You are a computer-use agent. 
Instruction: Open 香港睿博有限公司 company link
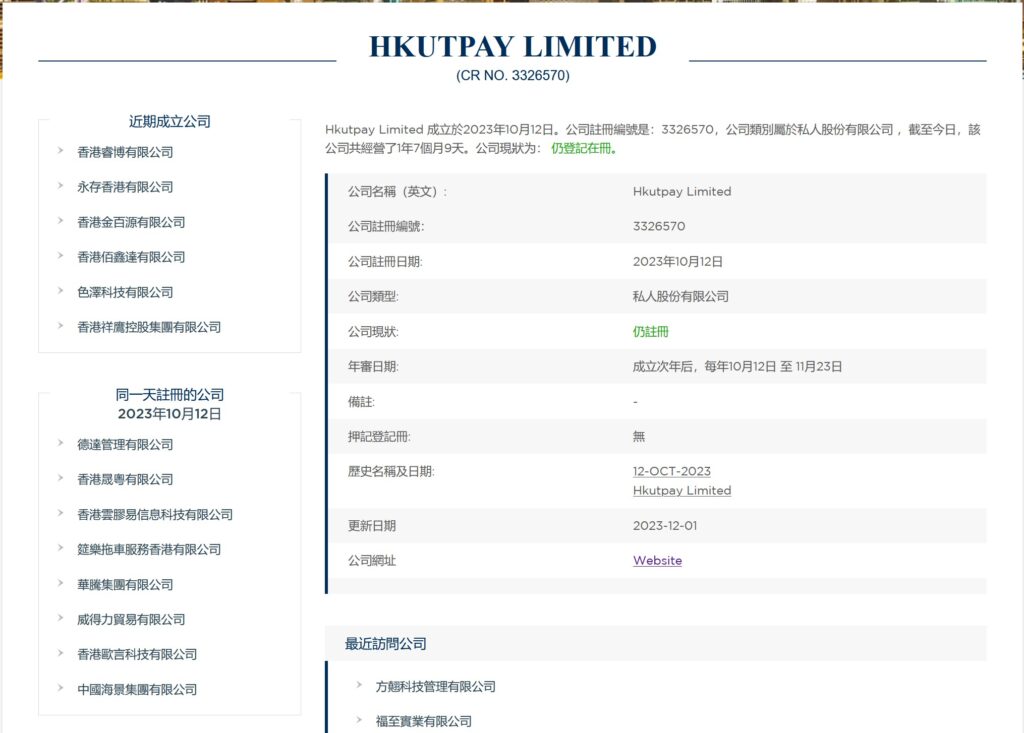pos(125,152)
